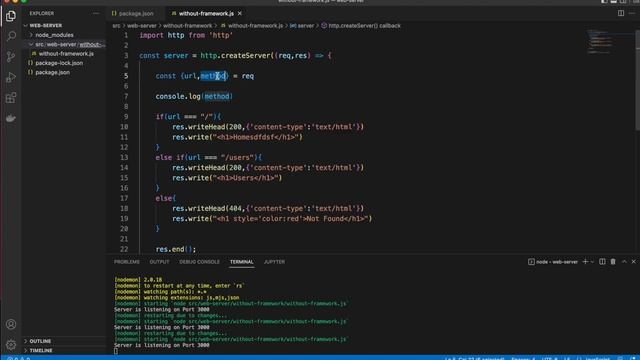Click the without-framework folder breadcrumb
This screenshot has height=360, width=640.
pos(187,26)
